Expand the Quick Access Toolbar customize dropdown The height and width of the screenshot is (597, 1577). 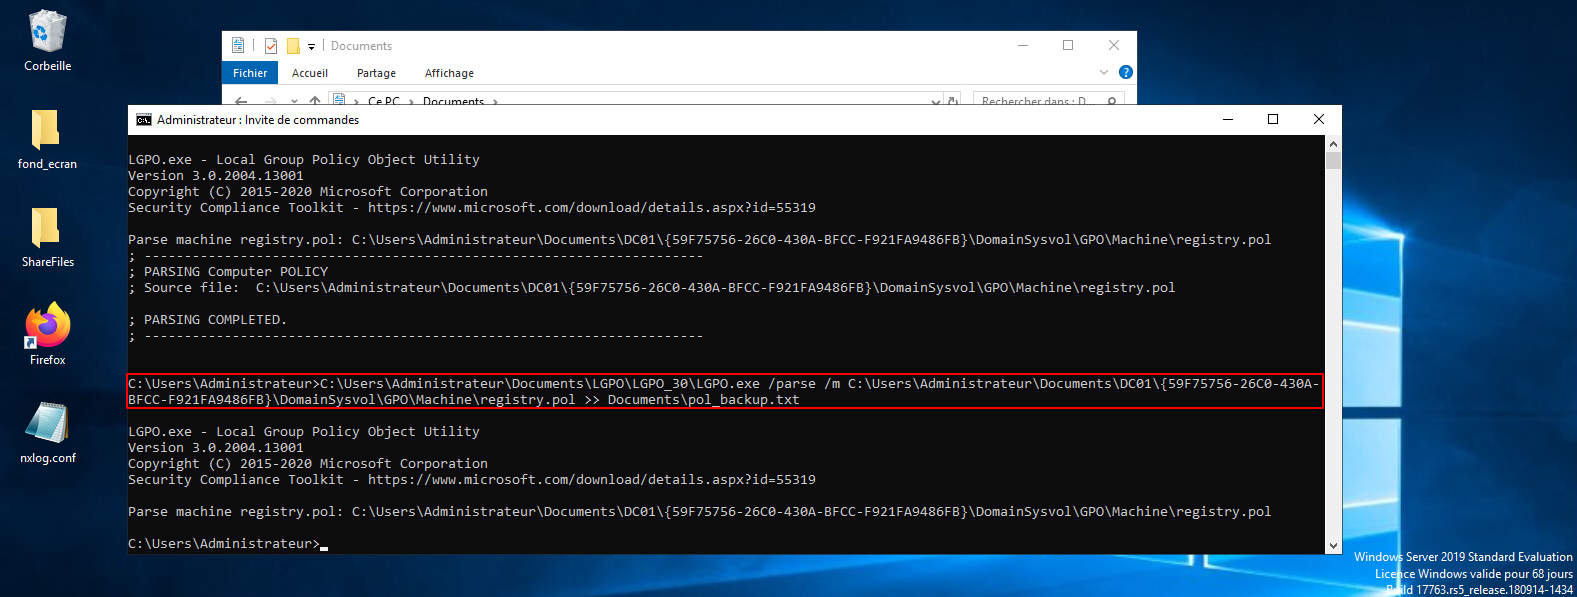pos(311,46)
